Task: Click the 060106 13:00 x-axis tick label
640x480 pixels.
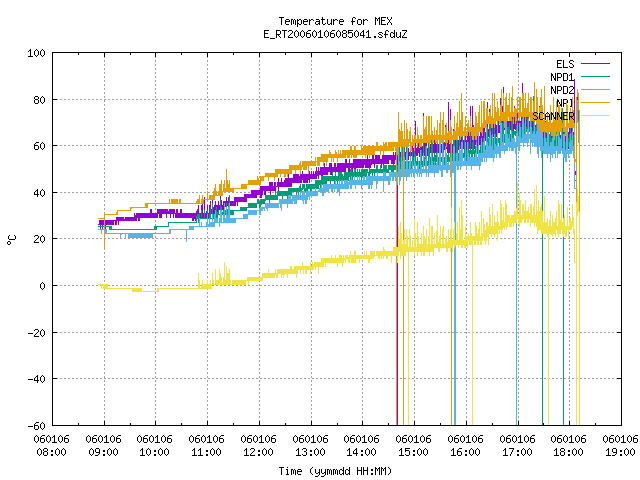Action: tap(311, 446)
